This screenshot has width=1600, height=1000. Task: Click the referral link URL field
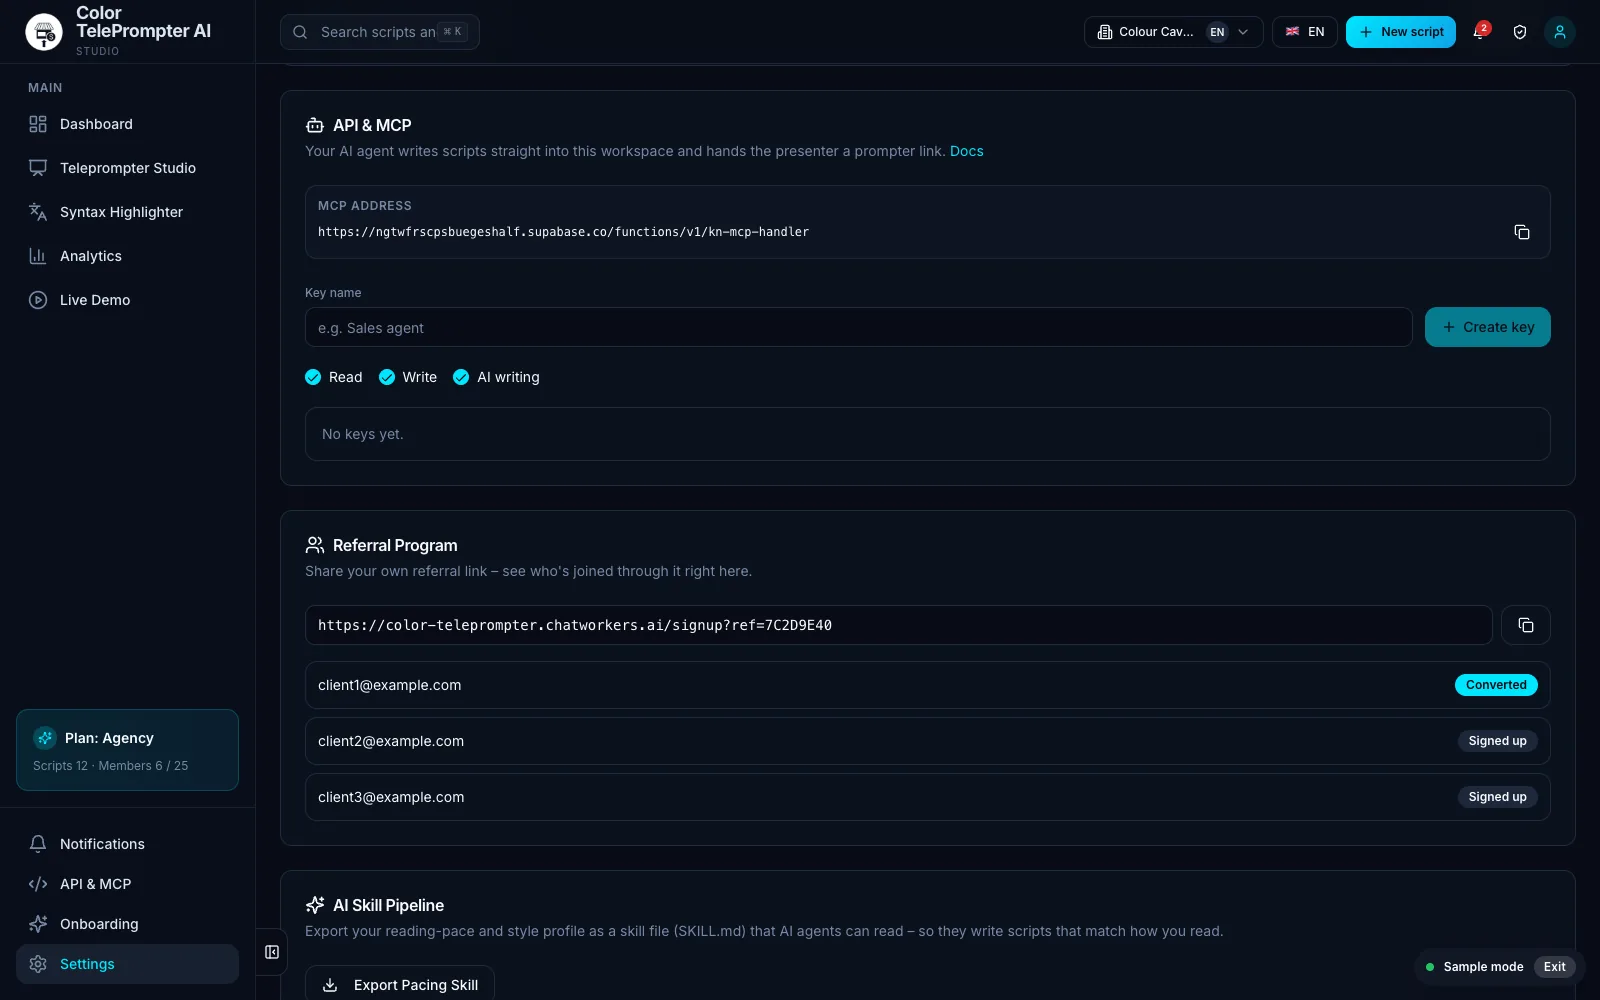click(898, 625)
